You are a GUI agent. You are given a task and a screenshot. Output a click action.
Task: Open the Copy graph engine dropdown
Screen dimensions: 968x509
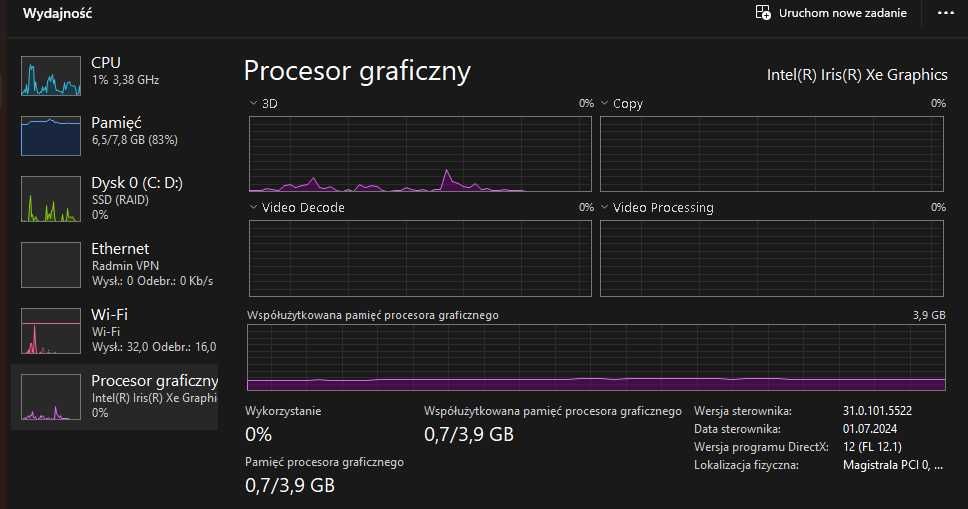click(605, 103)
